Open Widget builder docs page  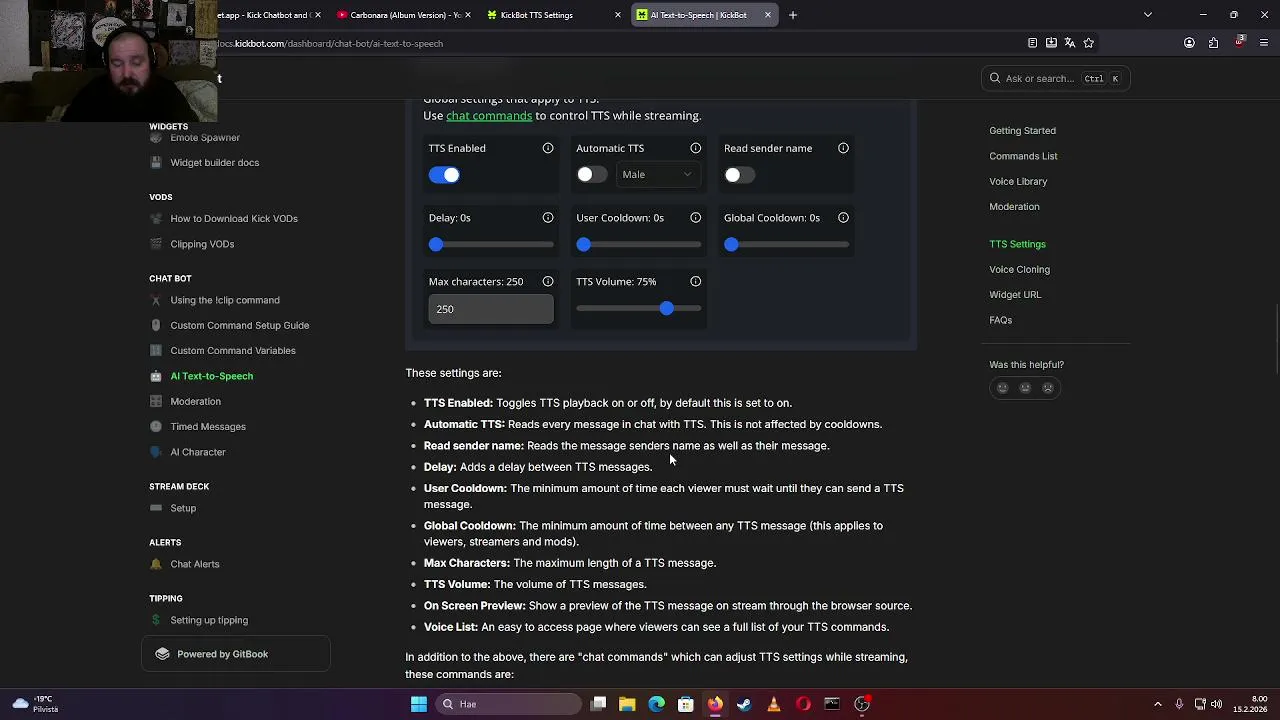click(x=214, y=162)
